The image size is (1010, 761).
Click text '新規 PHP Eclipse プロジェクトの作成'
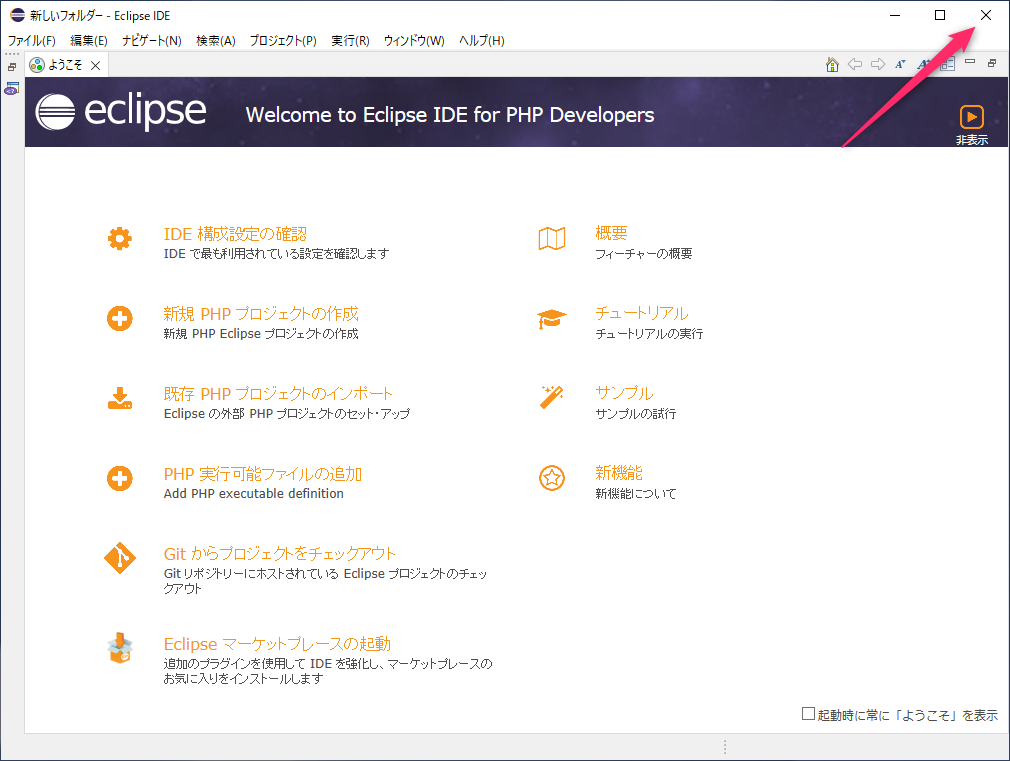261,334
